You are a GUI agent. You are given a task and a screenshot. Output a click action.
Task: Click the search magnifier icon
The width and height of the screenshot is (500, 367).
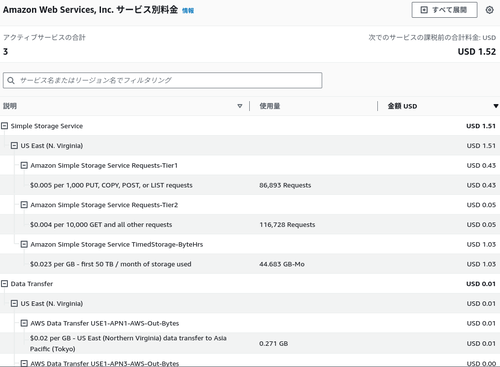[11, 81]
